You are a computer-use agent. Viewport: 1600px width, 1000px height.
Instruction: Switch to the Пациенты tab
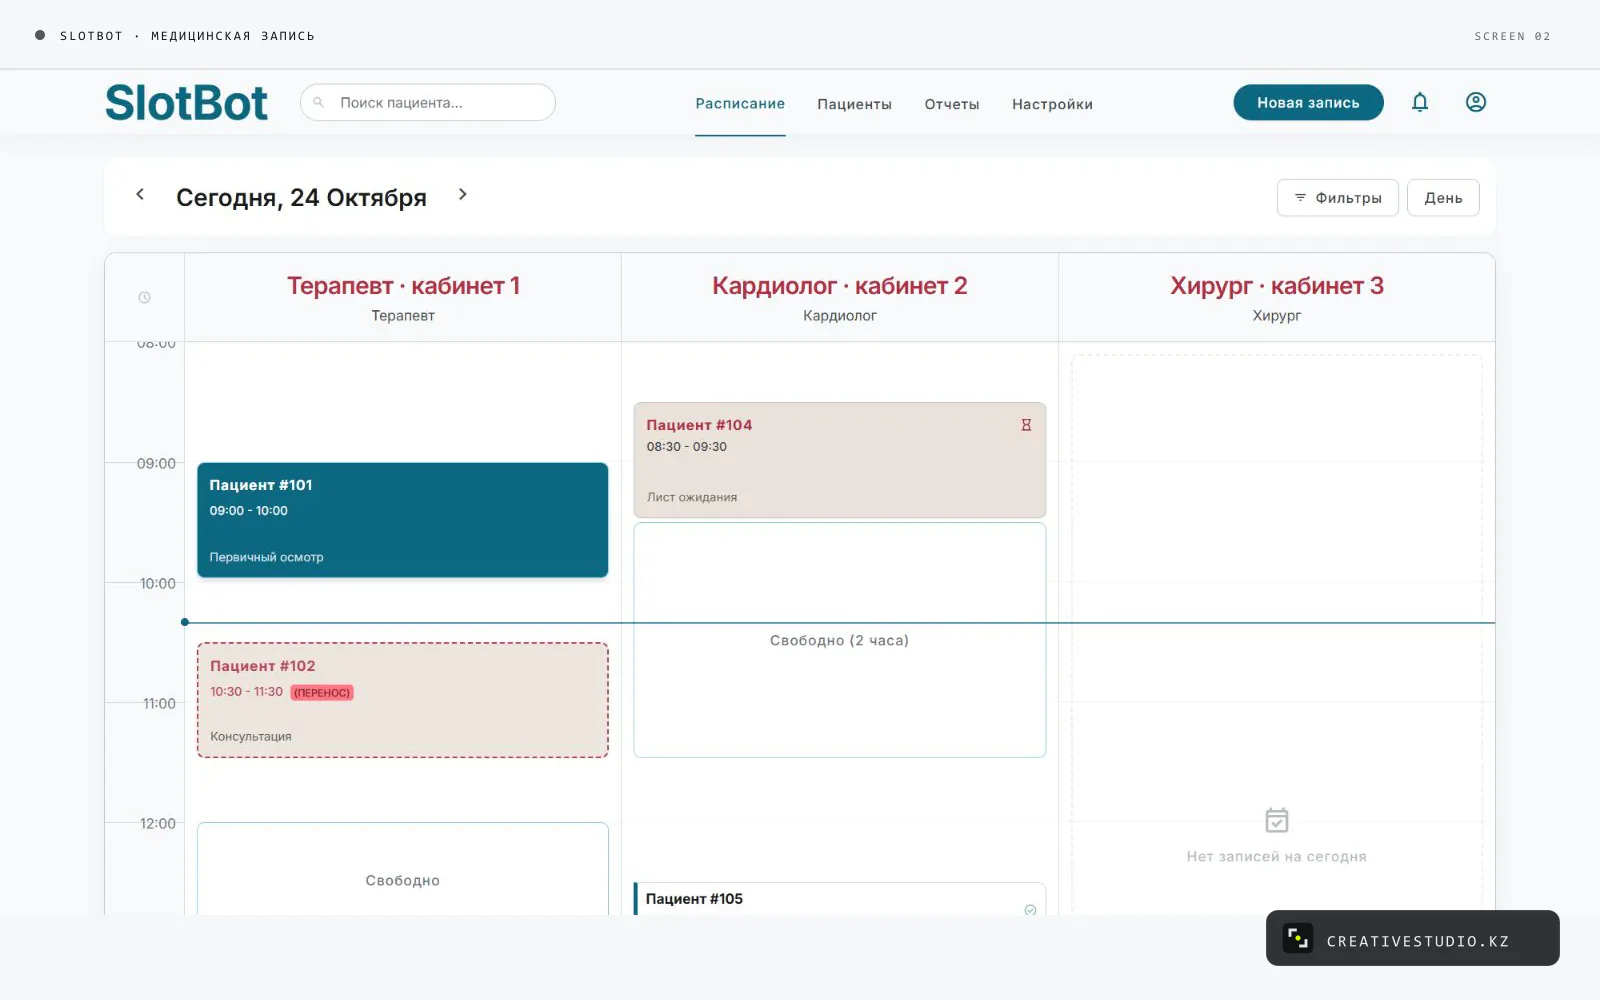tap(854, 104)
